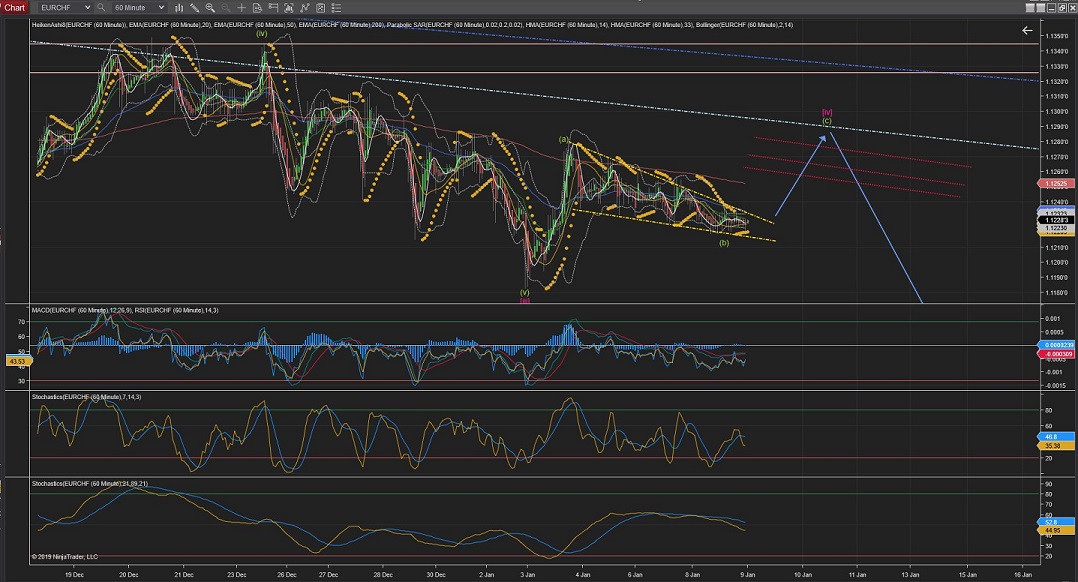Select the MACD(EURCHF (60 Minute),12,26,9) label
This screenshot has height=582, width=1078.
coord(80,311)
